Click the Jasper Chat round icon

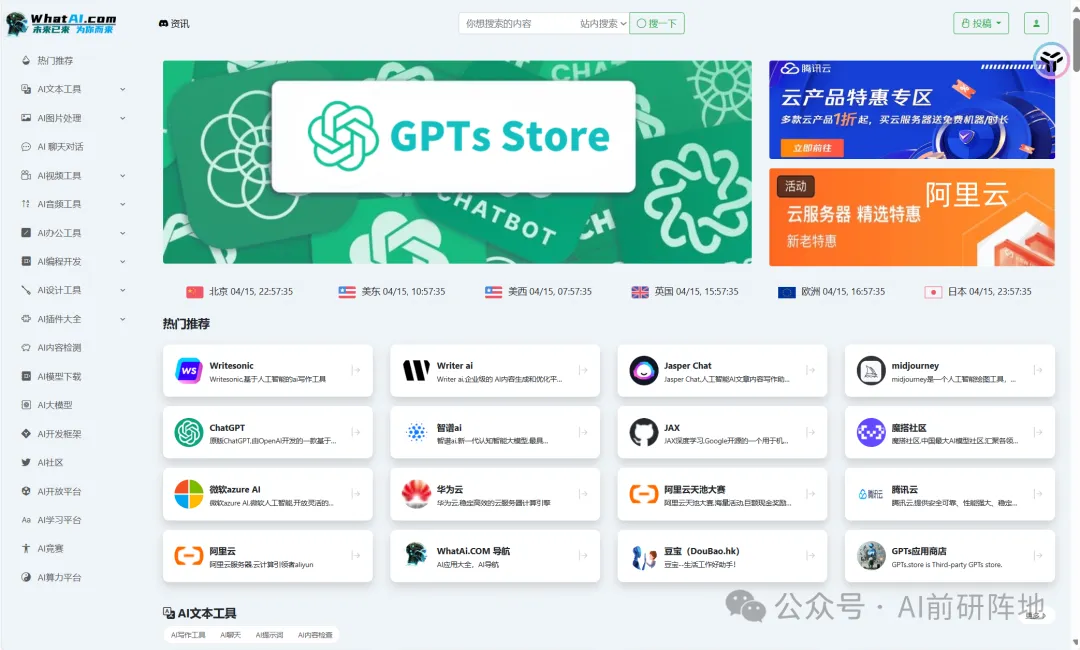644,371
